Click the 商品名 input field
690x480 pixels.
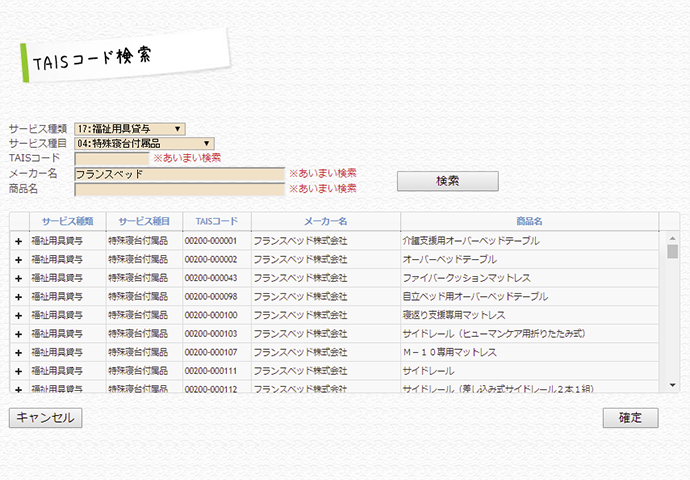[179, 188]
